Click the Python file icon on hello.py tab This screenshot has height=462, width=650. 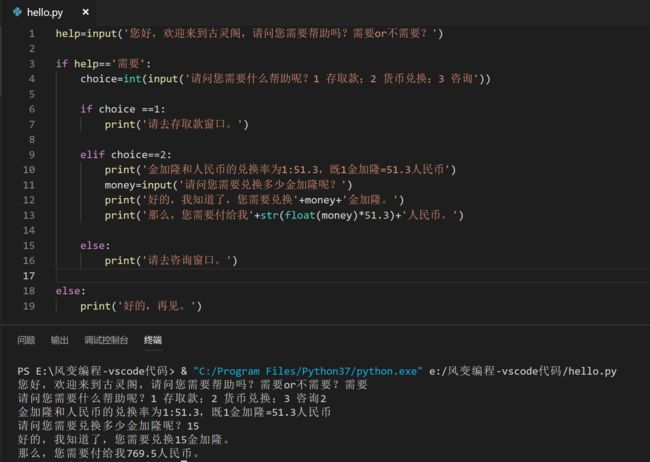click(17, 12)
